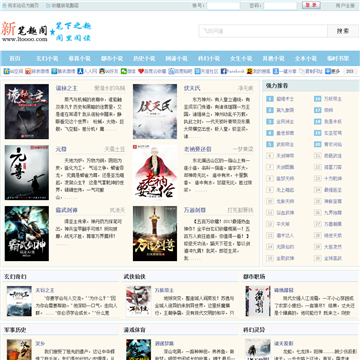
Task: Open 玄幻小说 navigation tab
Action: point(47,58)
